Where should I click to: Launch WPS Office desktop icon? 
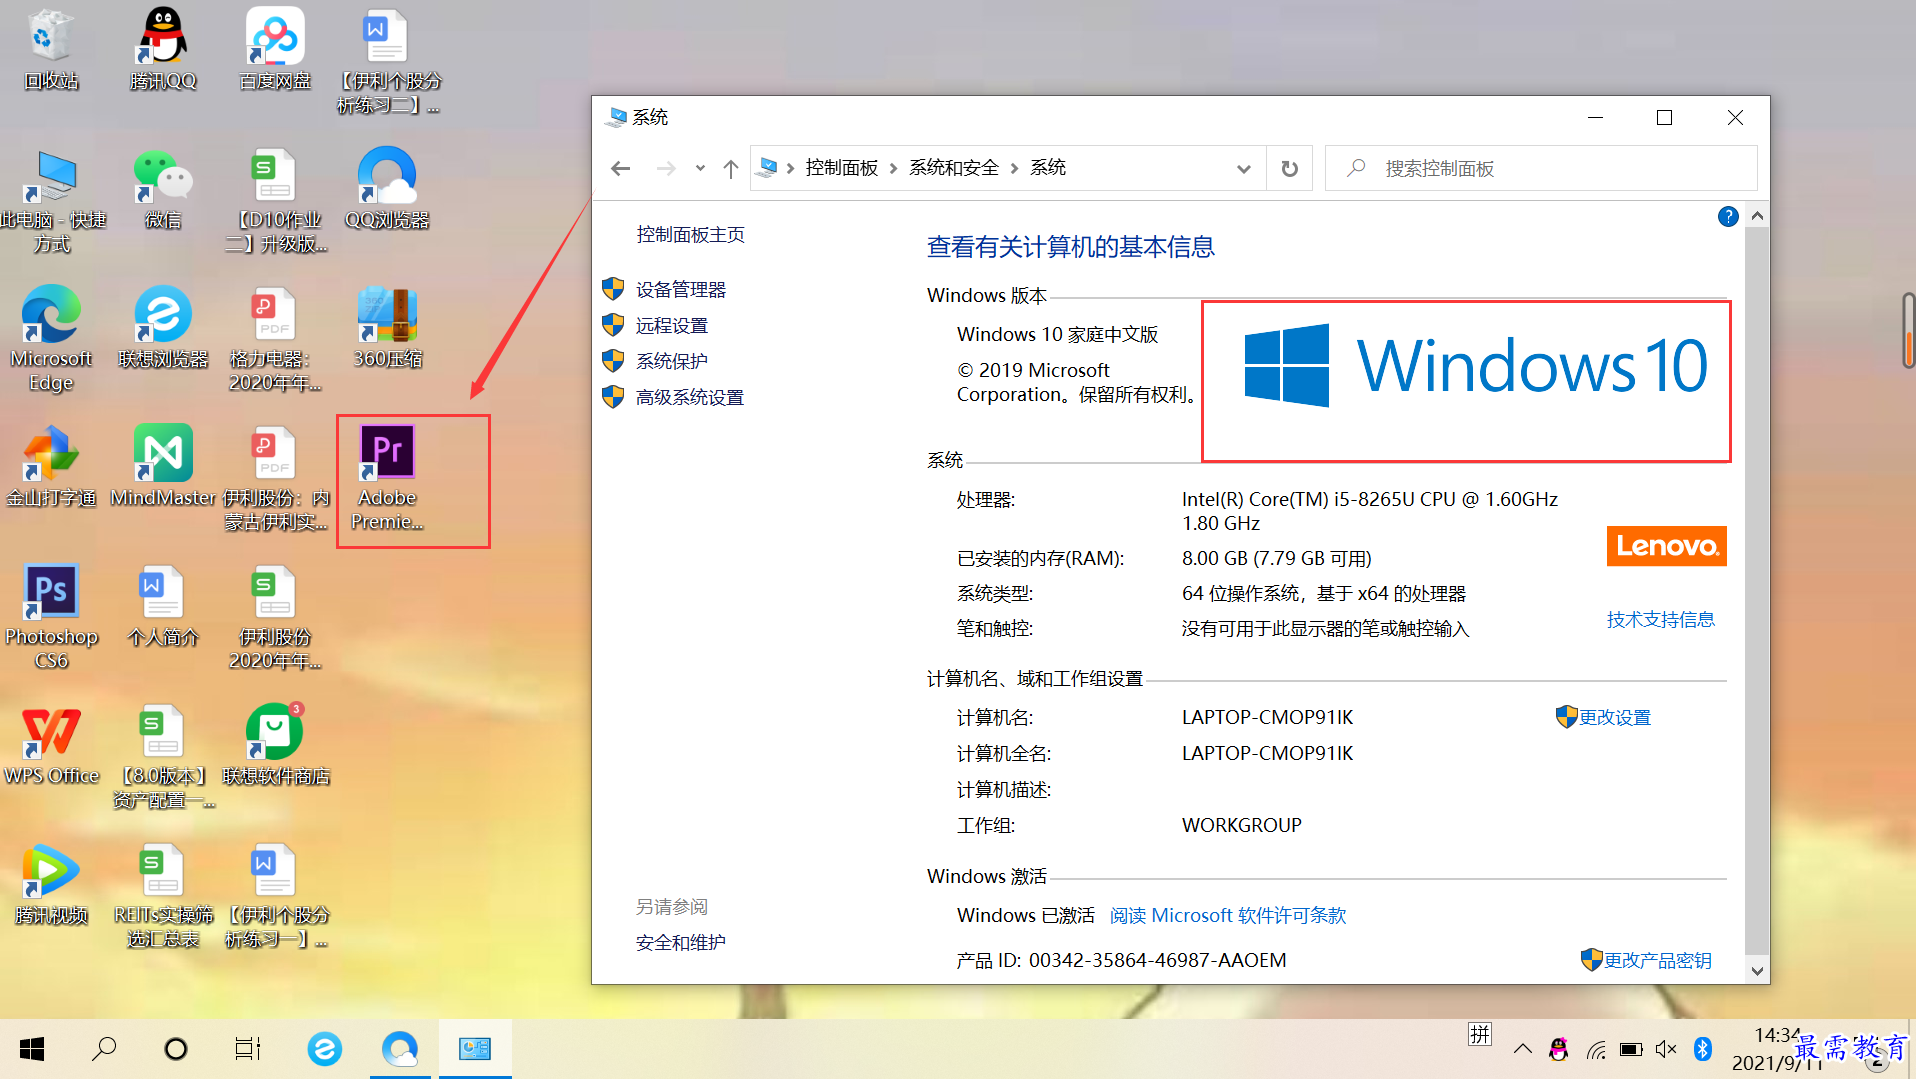tap(51, 744)
